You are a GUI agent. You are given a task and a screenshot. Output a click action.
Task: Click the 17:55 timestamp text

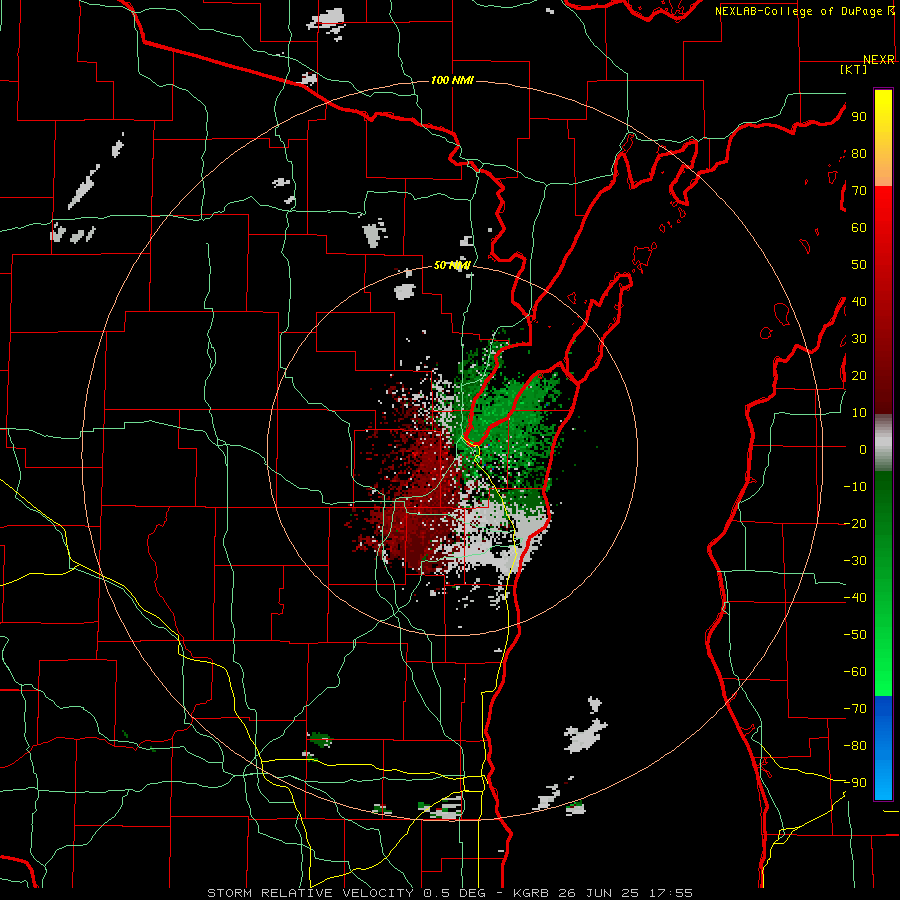[670, 893]
